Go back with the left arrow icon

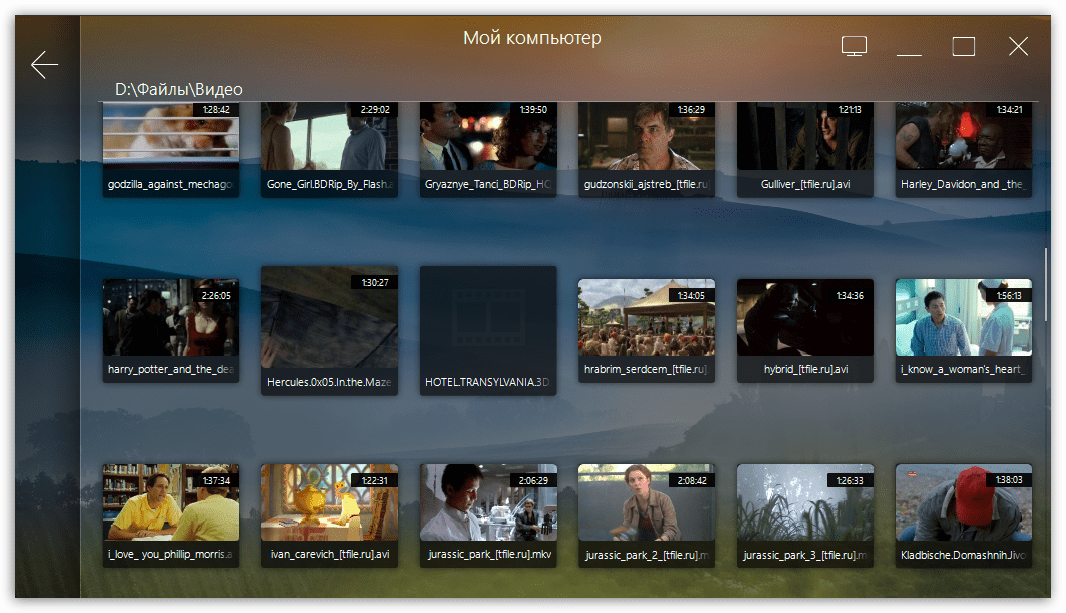pos(45,65)
